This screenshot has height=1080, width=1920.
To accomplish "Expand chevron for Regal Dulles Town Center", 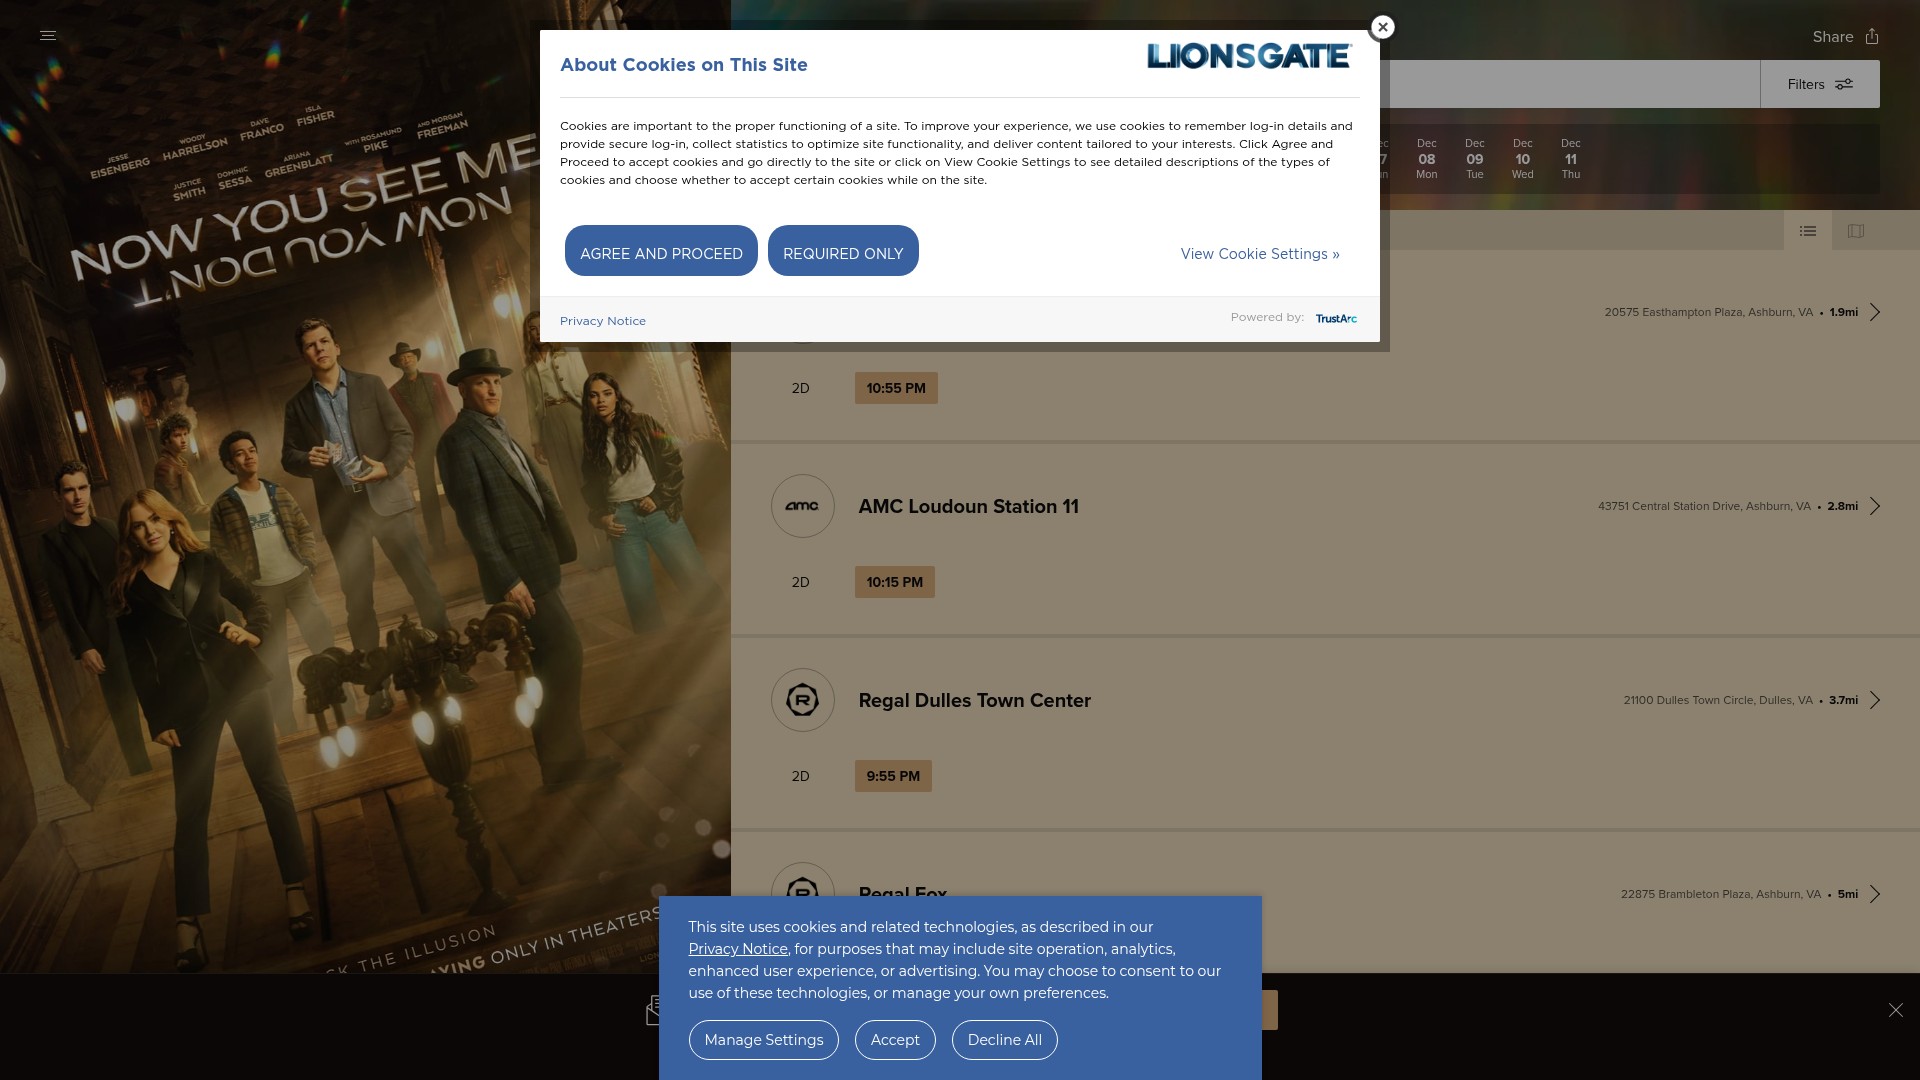I will [1875, 700].
